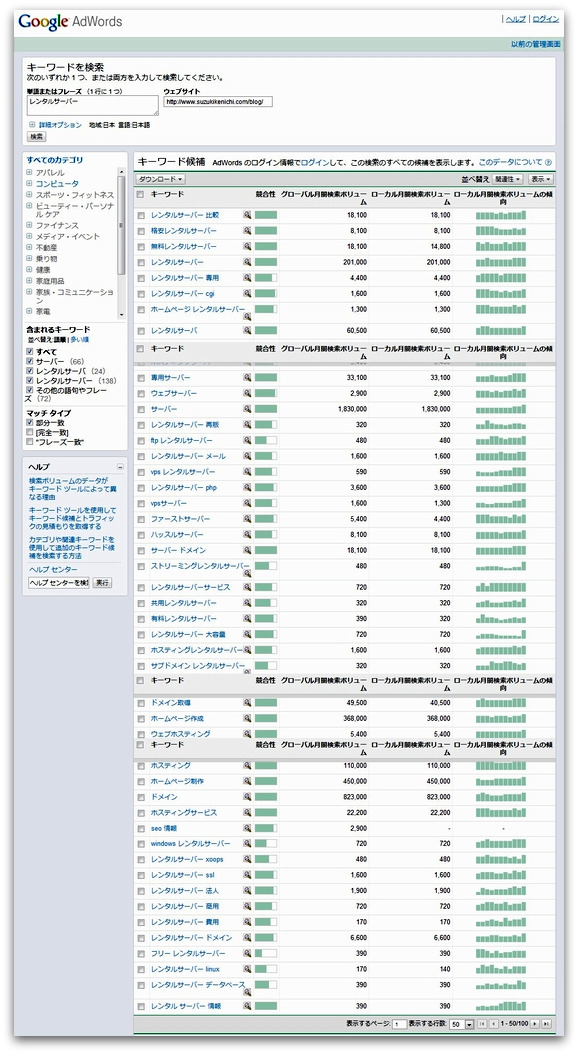
Task: Click magnifier icon beside windows レンタルサーバー
Action: click(247, 844)
